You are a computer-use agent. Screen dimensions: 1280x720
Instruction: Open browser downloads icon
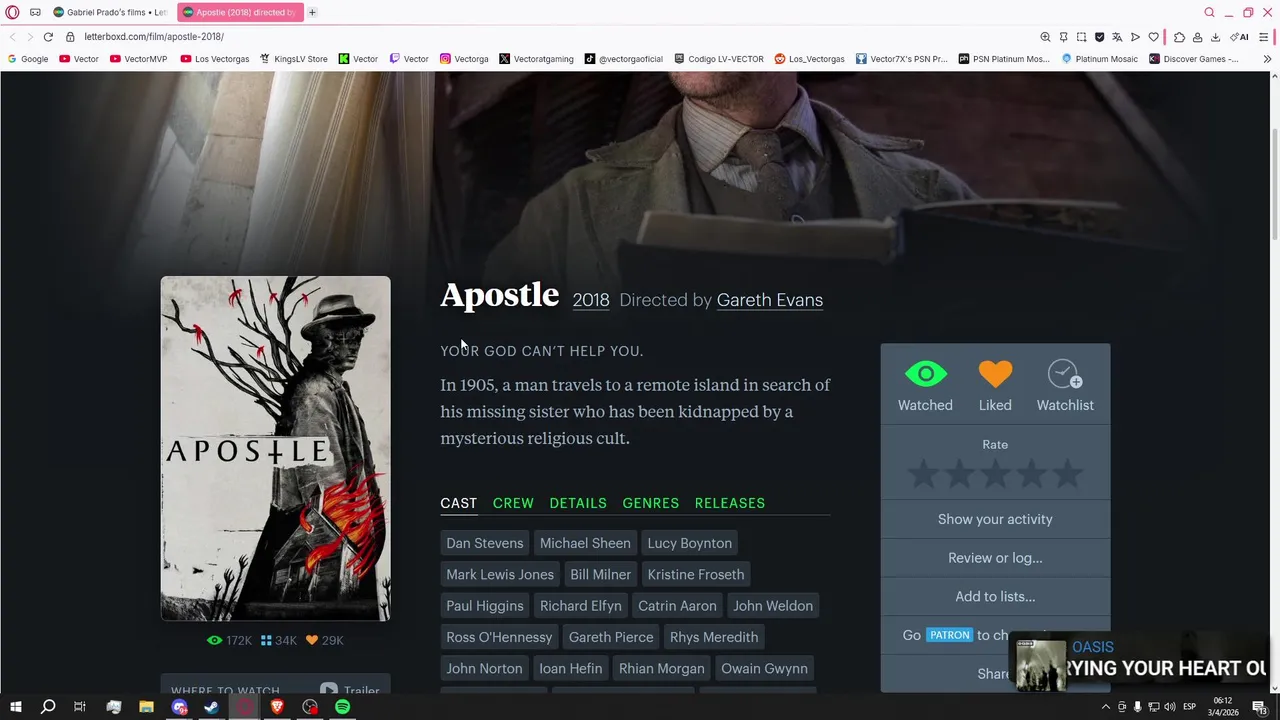click(x=1215, y=37)
